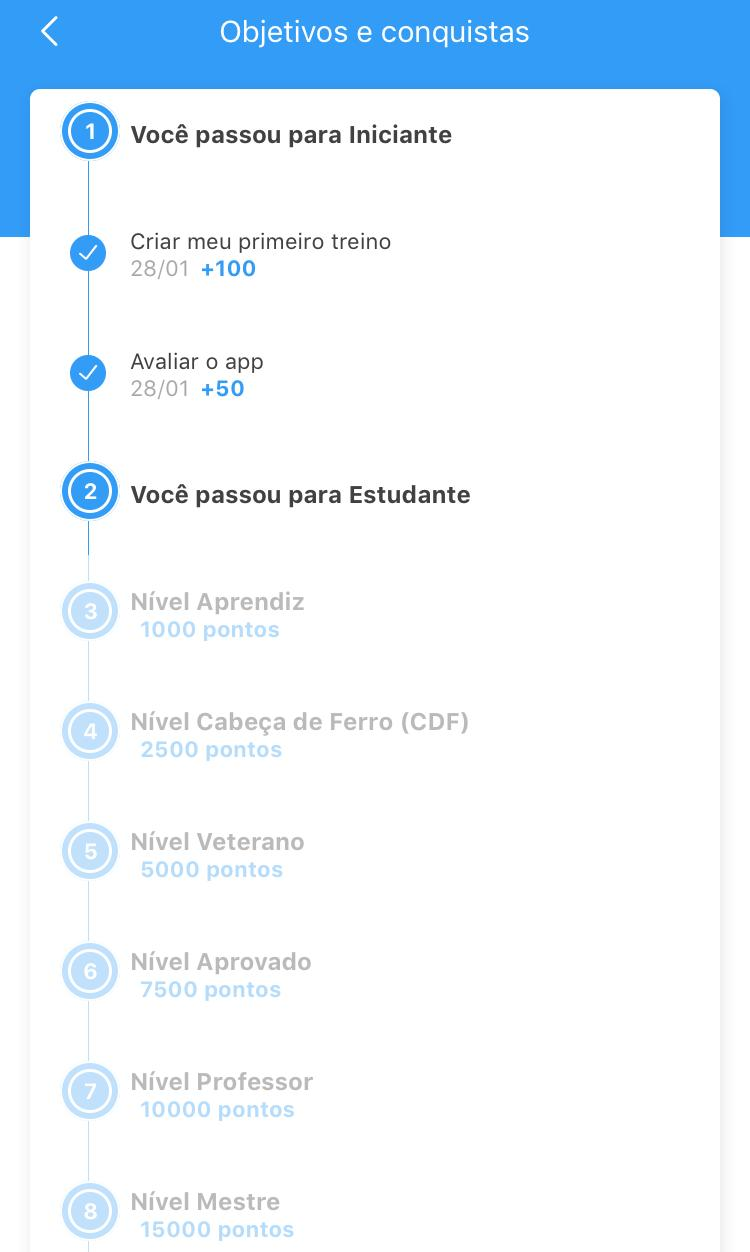This screenshot has height=1252, width=750.
Task: Tap the '15000 pontos' Mestre requirement
Action: tap(217, 1230)
